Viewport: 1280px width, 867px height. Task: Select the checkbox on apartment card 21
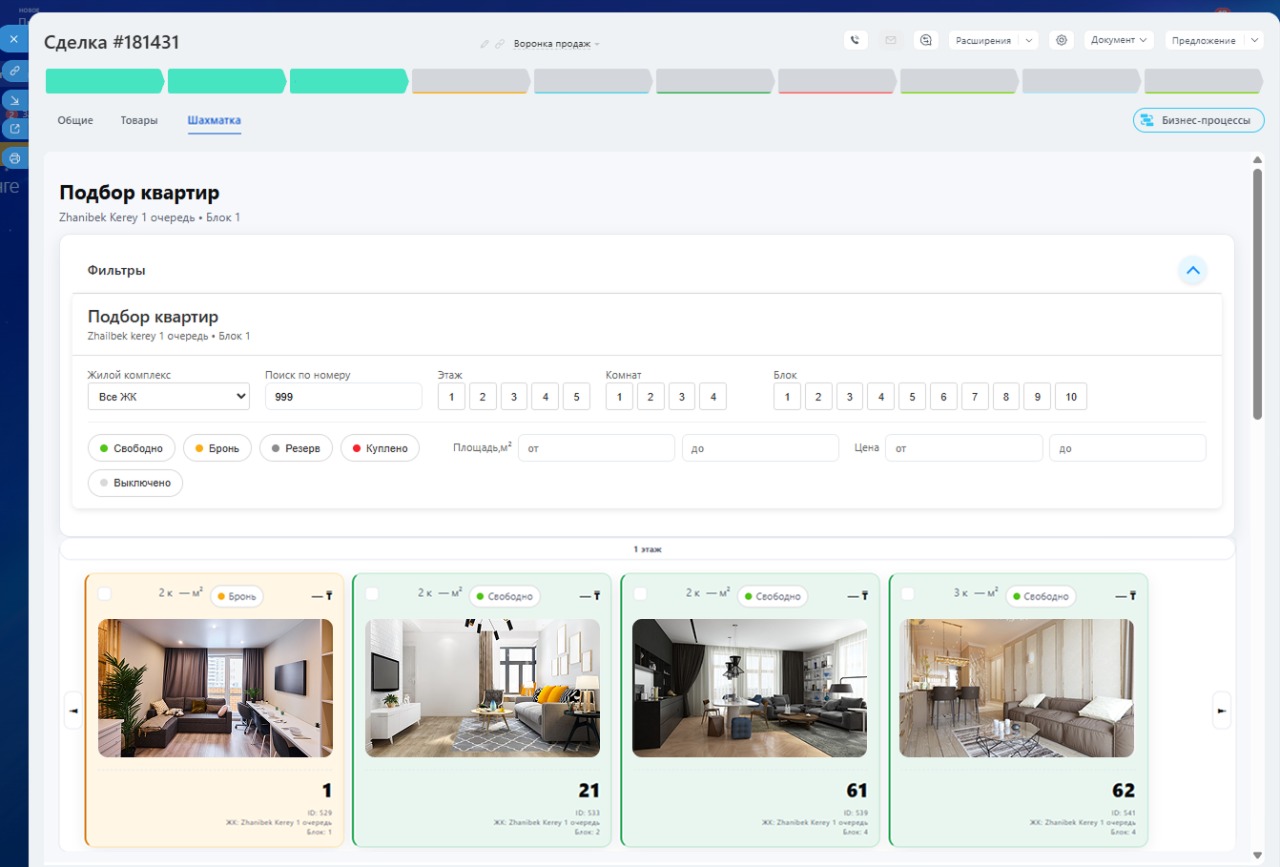pos(372,594)
